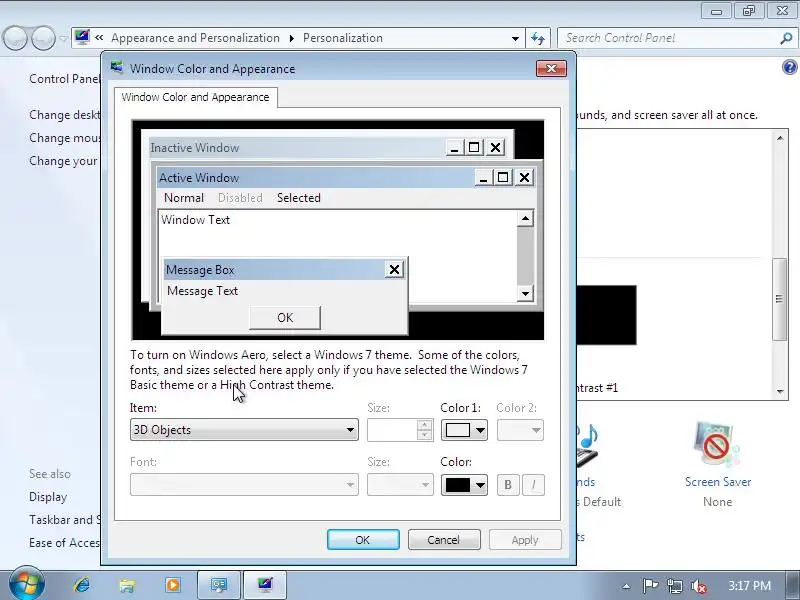
Task: Open Internet Explorer from the taskbar
Action: click(x=81, y=585)
